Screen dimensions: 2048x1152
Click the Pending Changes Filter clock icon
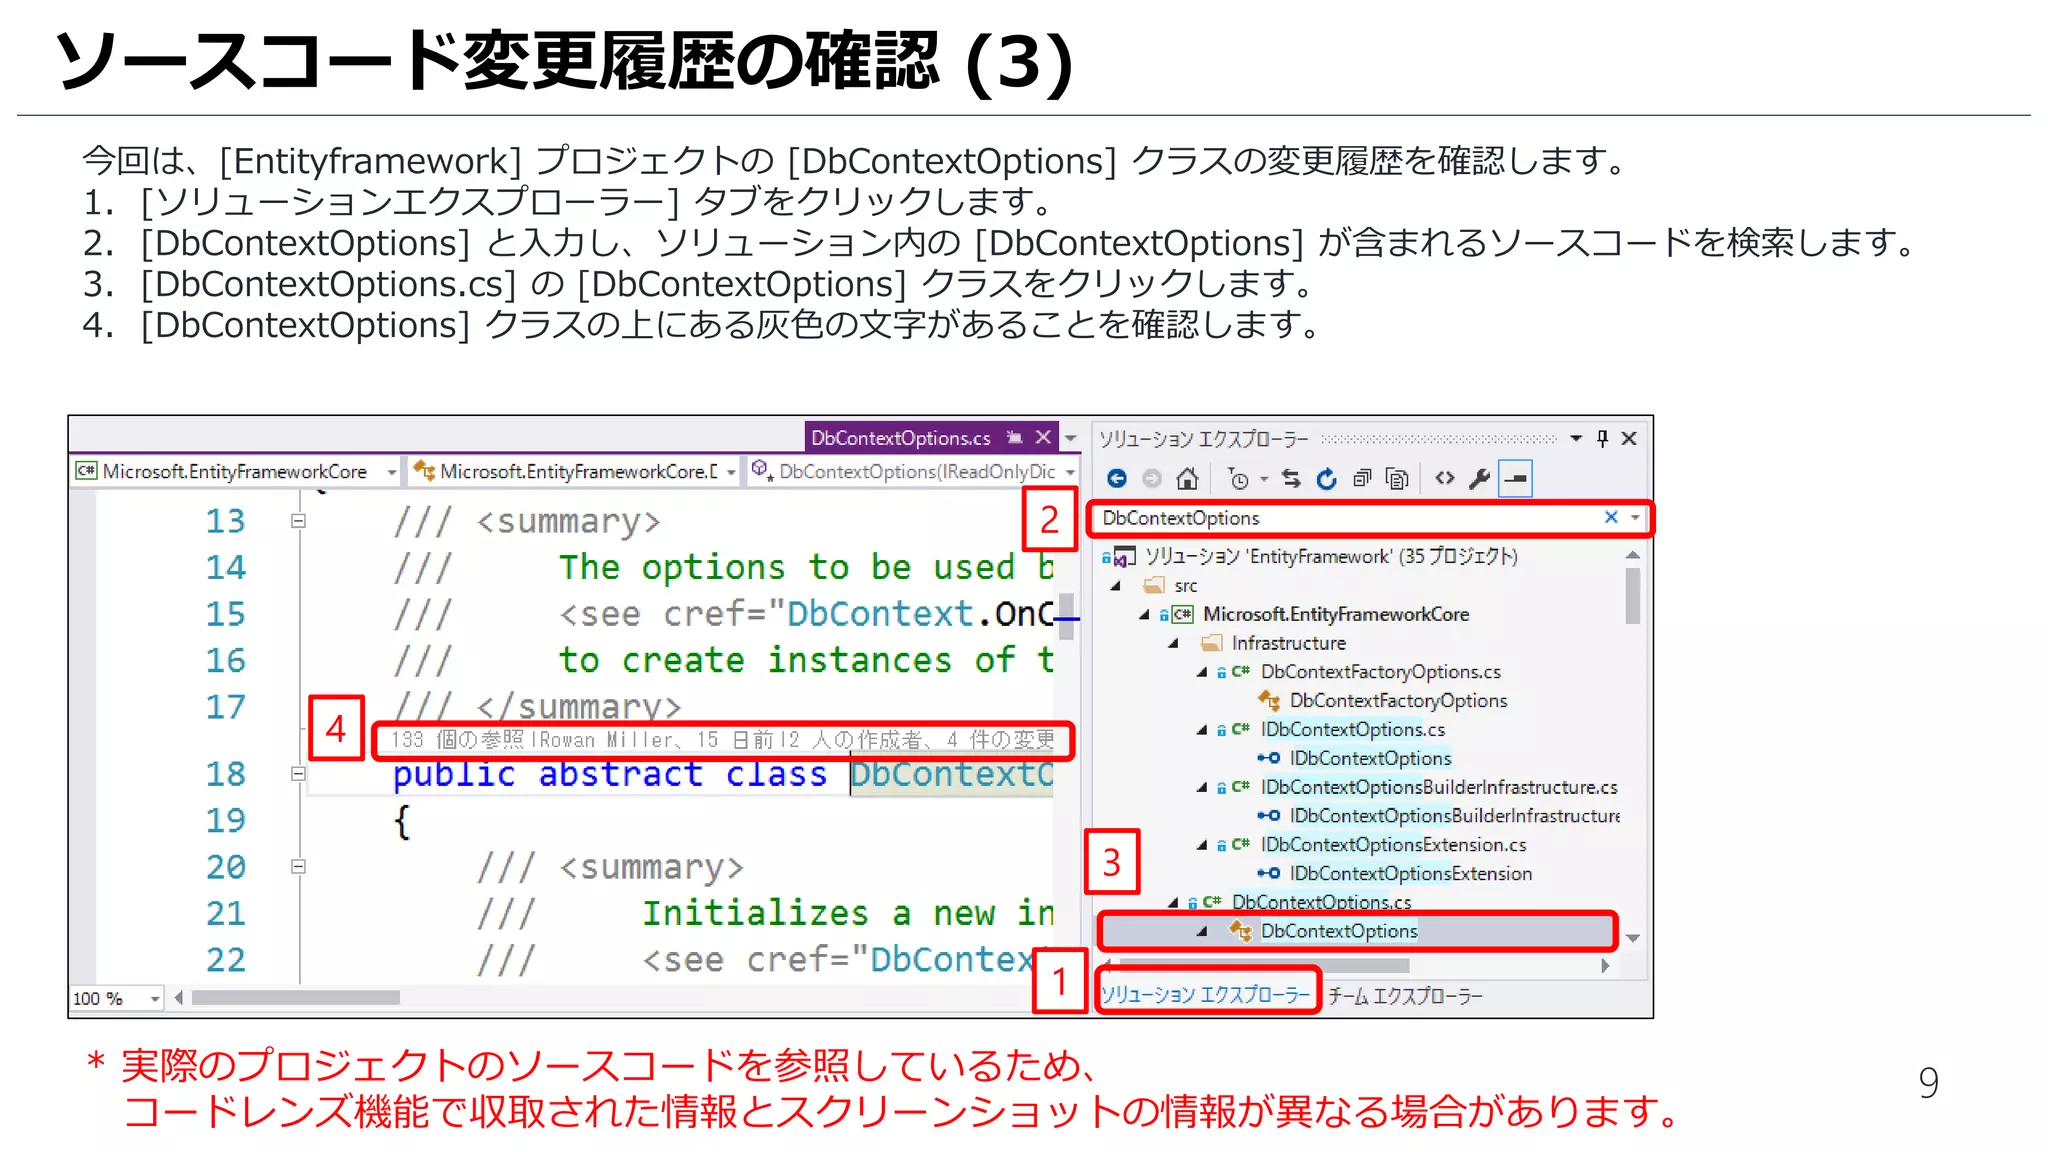click(x=1238, y=479)
